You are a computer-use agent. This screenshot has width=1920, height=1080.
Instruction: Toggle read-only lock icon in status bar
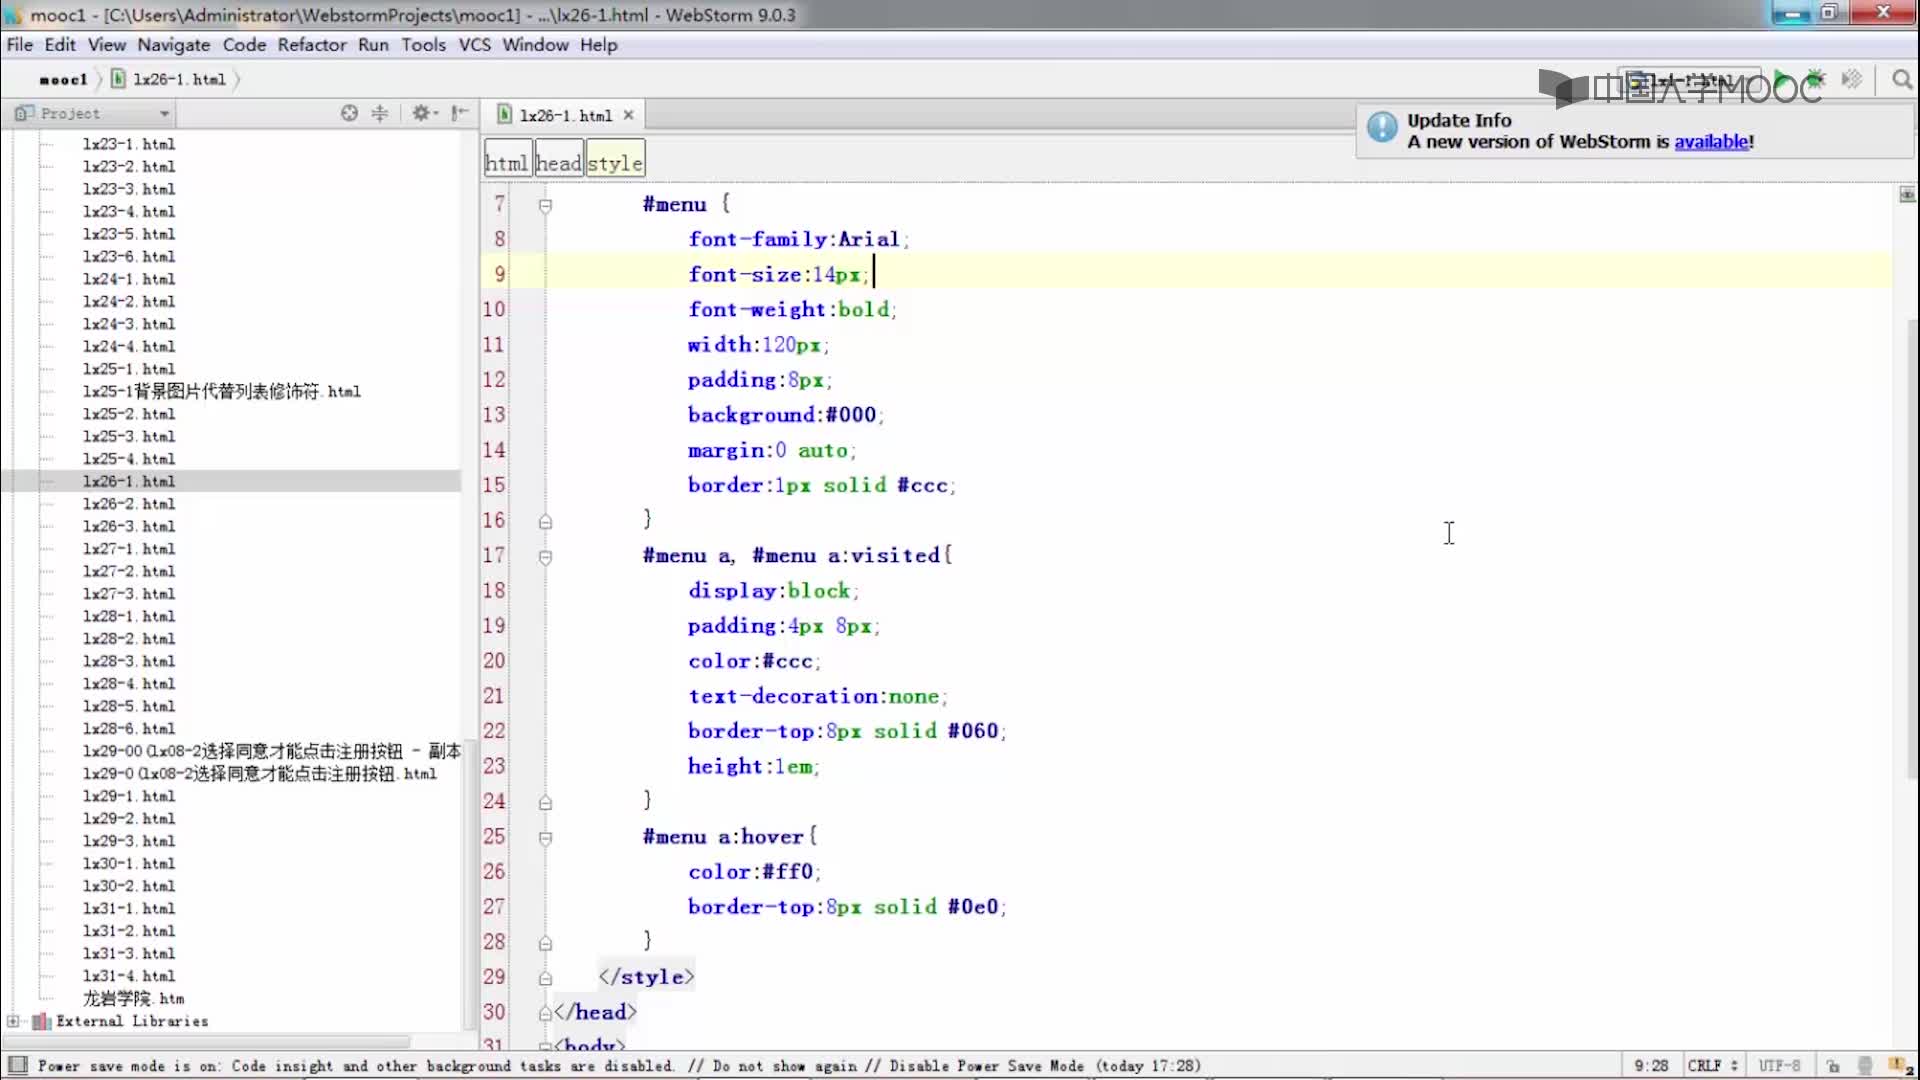pyautogui.click(x=1832, y=1066)
